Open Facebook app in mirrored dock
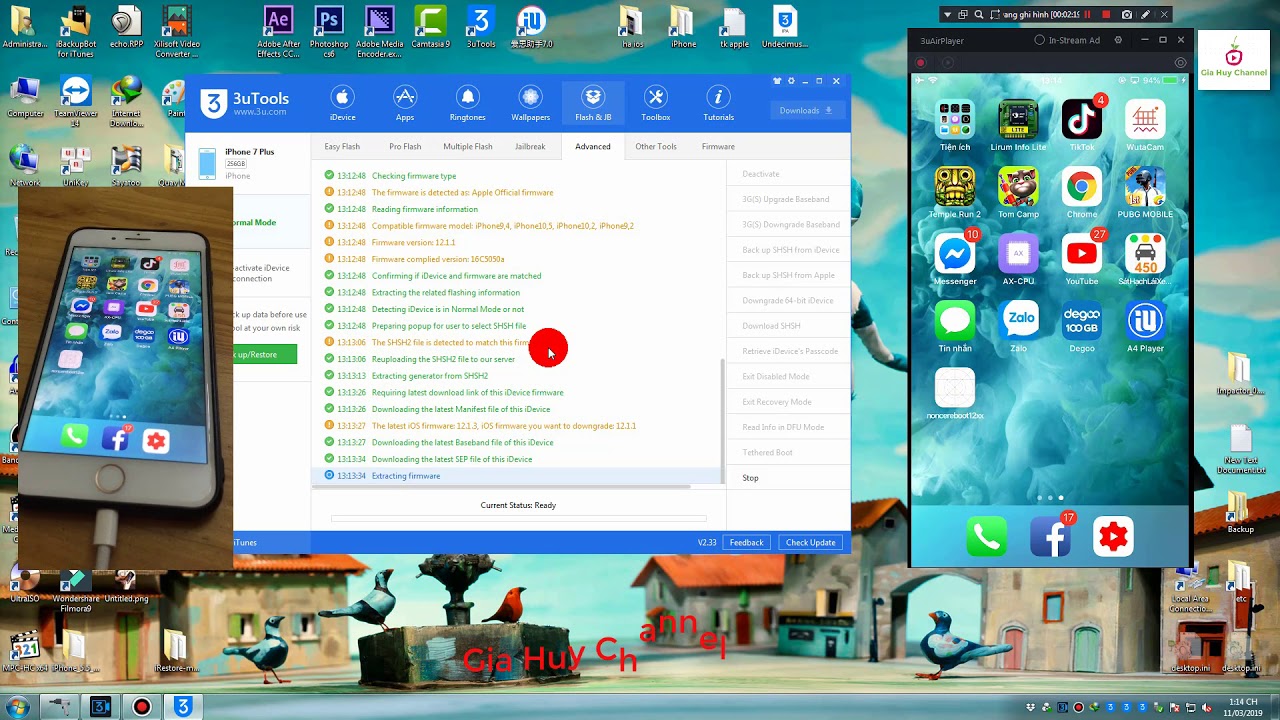This screenshot has width=1280, height=720. point(1050,537)
